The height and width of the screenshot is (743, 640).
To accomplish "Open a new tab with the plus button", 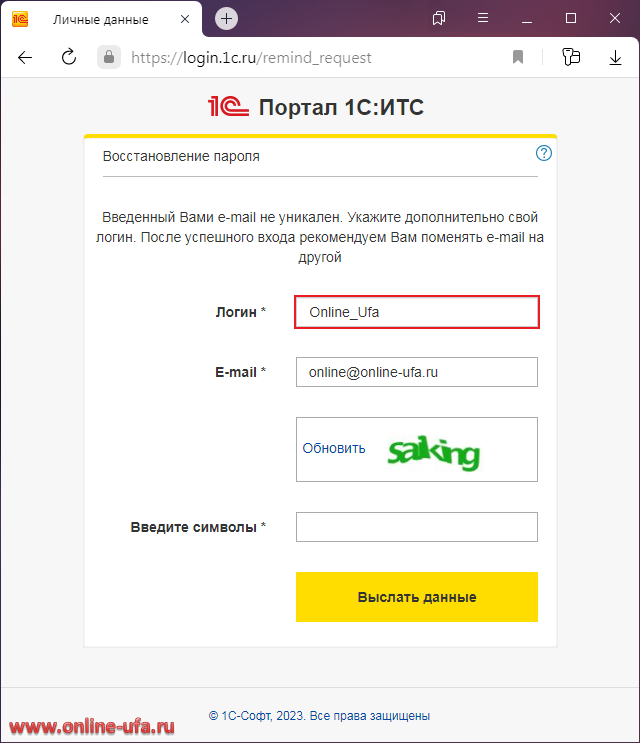I will [x=226, y=18].
